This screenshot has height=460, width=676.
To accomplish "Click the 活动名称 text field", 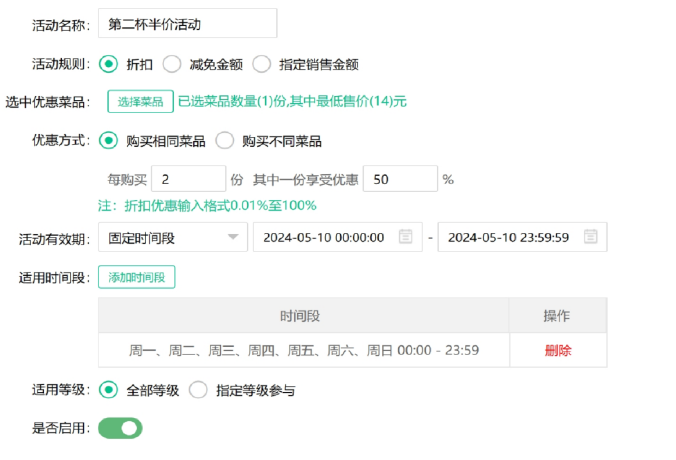I will [x=187, y=23].
